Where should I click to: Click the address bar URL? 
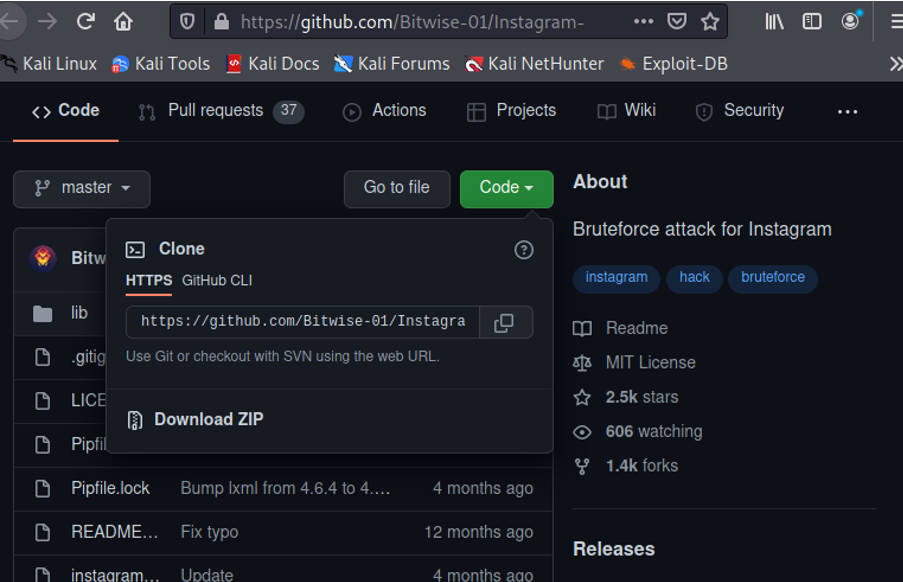(412, 22)
